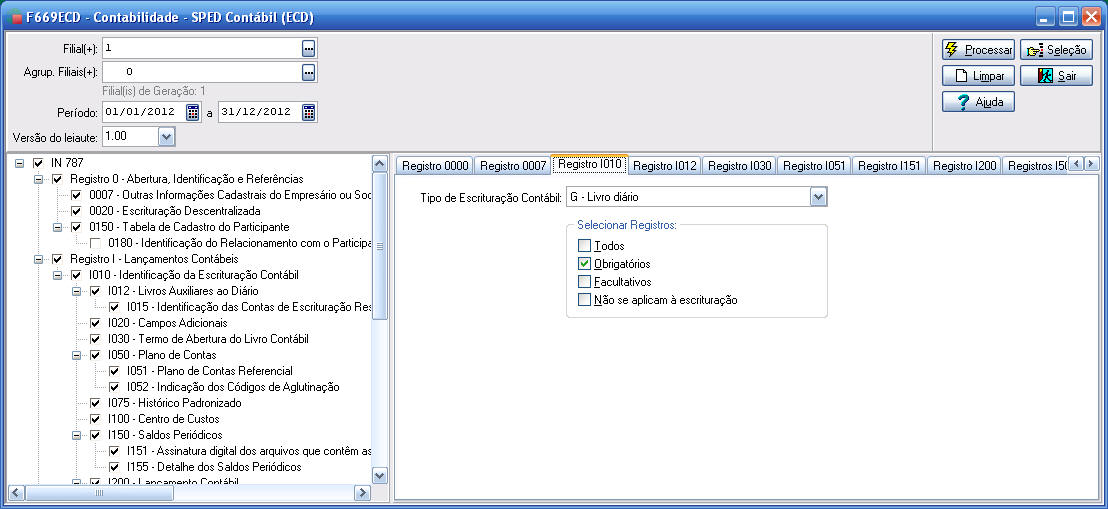Open the Agrup. Filiais lookup ellipsis button
Image resolution: width=1108 pixels, height=509 pixels.
309,71
